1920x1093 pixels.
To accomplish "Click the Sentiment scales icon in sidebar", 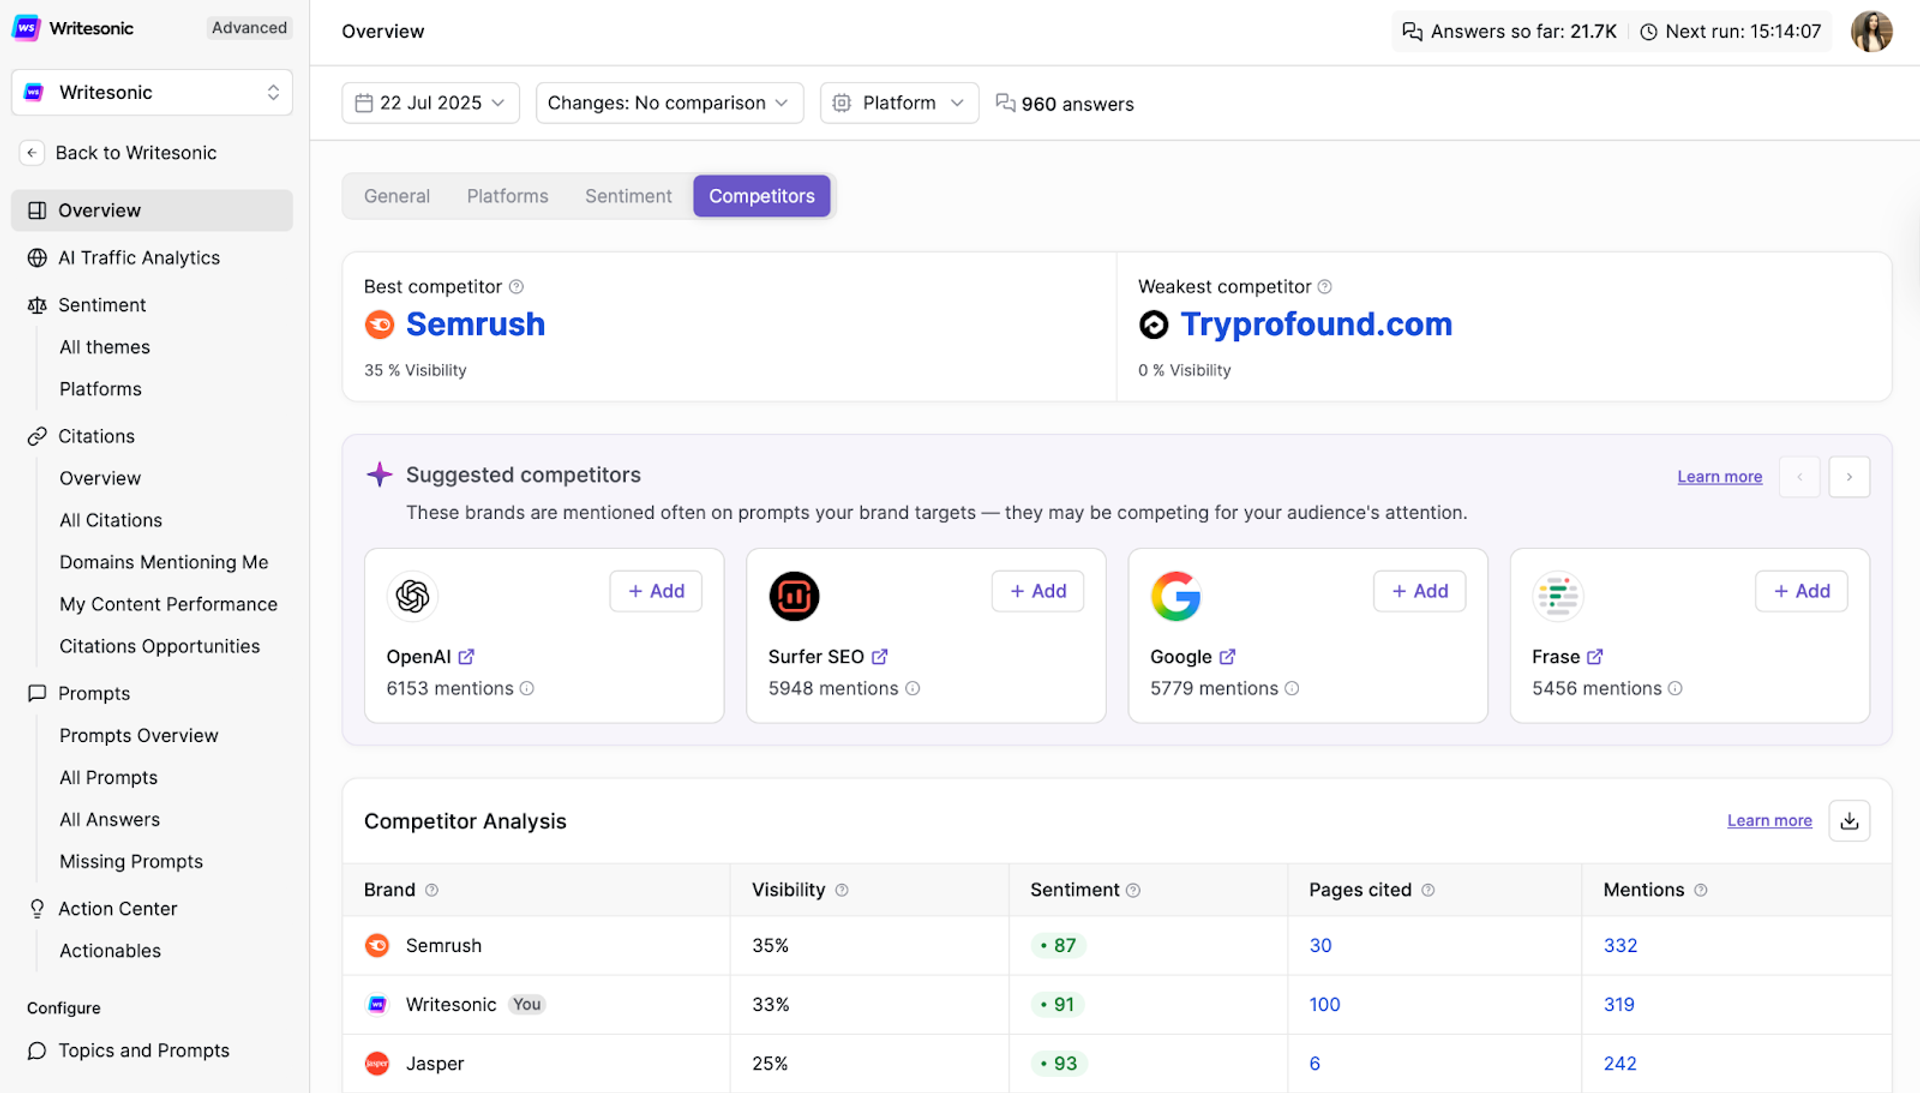I will pos(37,305).
